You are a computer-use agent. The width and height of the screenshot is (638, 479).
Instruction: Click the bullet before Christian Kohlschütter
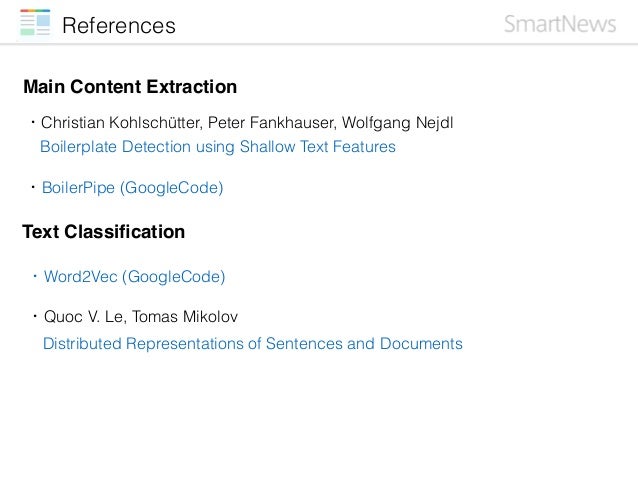(x=33, y=122)
